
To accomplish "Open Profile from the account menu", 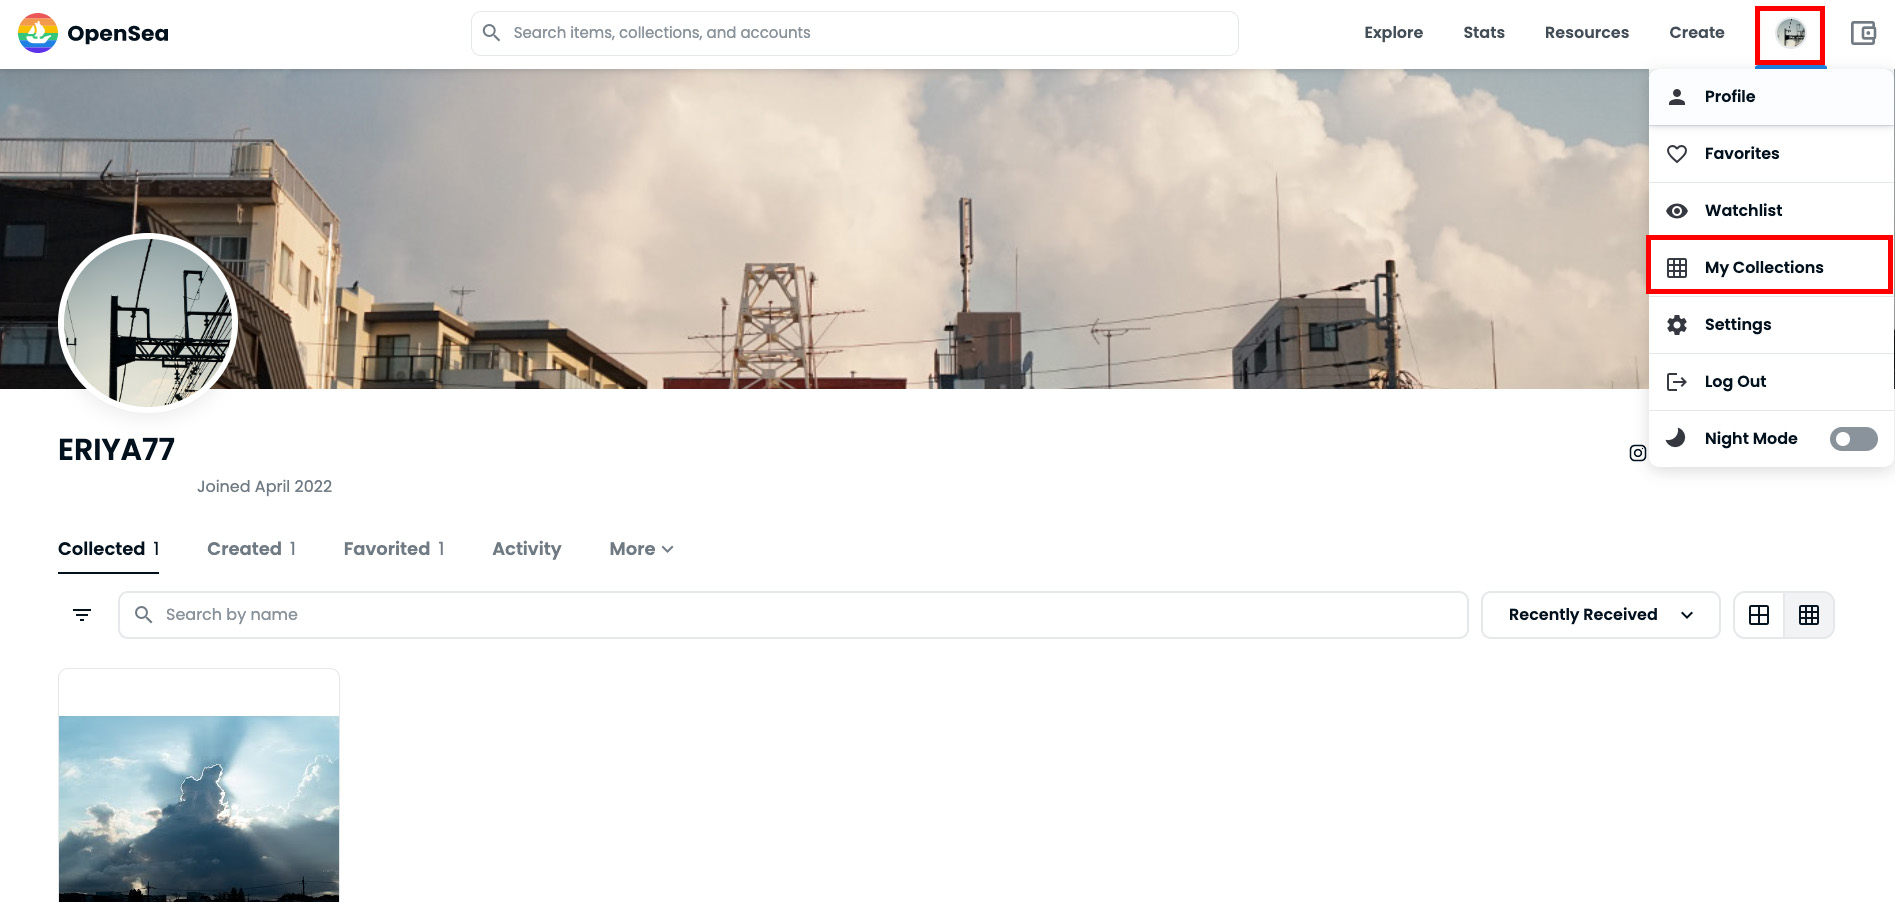I will (x=1771, y=97).
